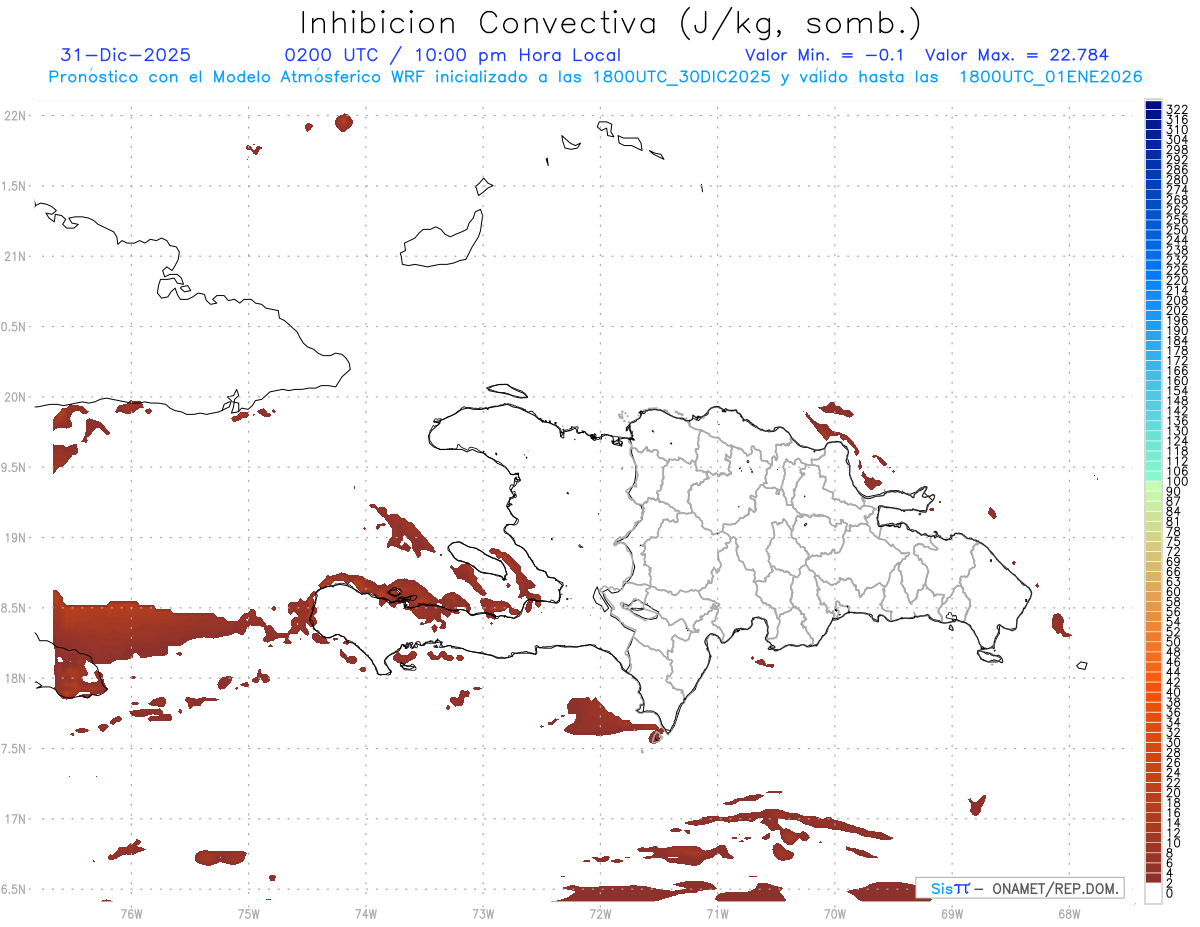Click the title 'Inhibicion Convectiva (J/kg, somb.)'
Viewport: 1200px width, 927px height.
pos(610,23)
